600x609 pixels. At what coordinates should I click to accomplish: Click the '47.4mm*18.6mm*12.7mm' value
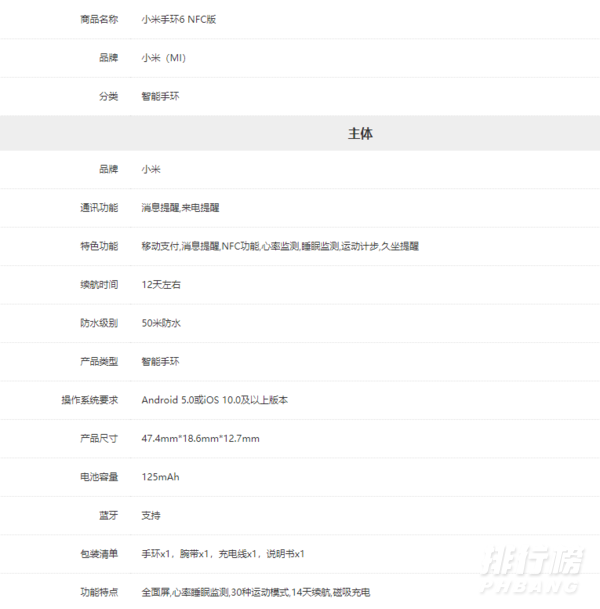[200, 438]
